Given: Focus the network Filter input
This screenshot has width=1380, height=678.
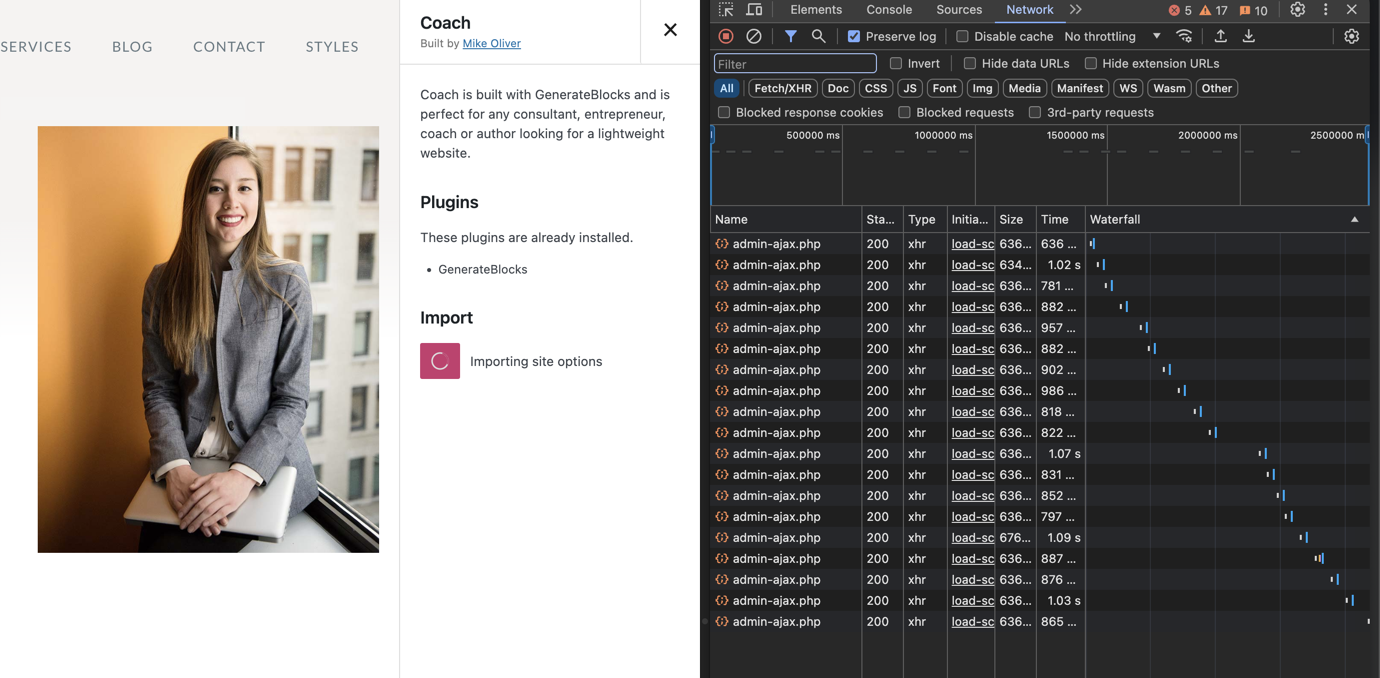Looking at the screenshot, I should pos(795,64).
